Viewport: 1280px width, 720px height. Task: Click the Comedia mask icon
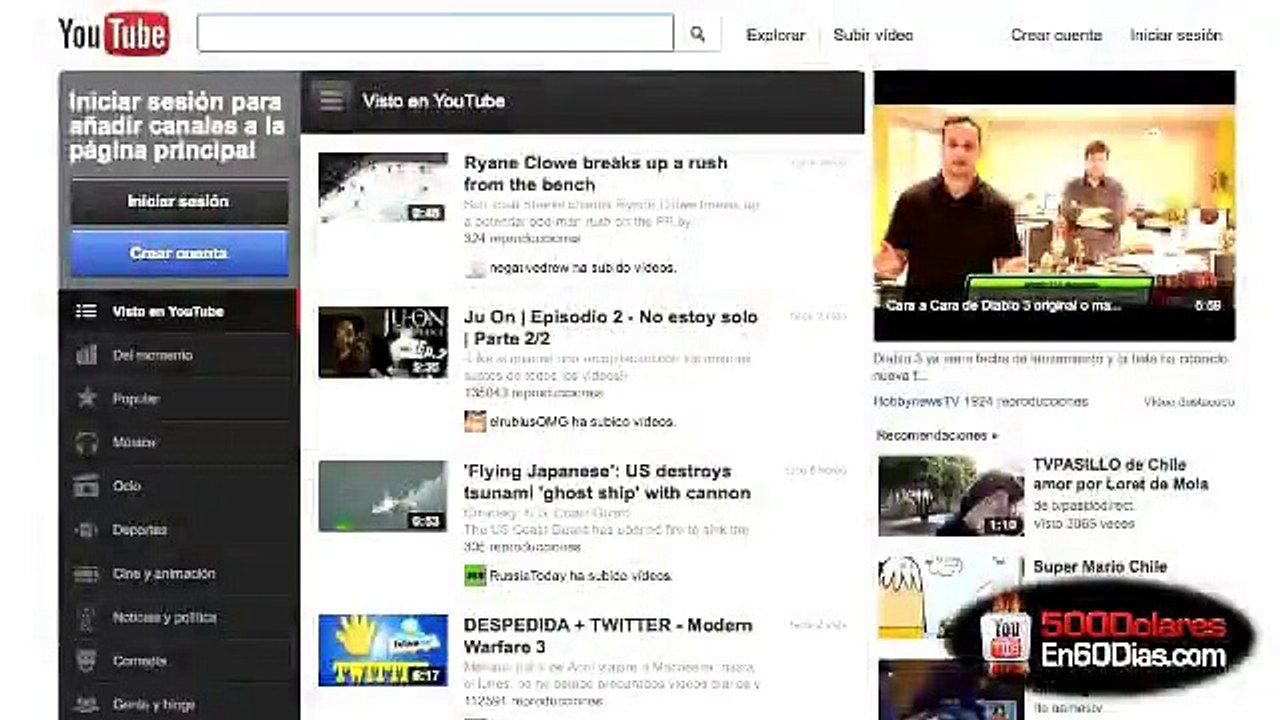click(87, 661)
